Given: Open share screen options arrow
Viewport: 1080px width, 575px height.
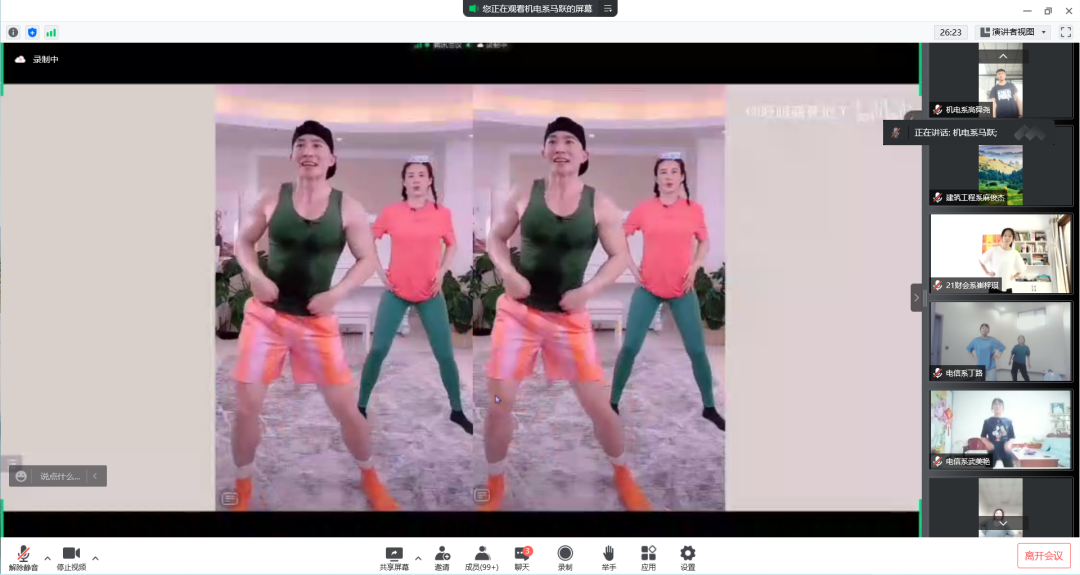Looking at the screenshot, I should click(418, 558).
